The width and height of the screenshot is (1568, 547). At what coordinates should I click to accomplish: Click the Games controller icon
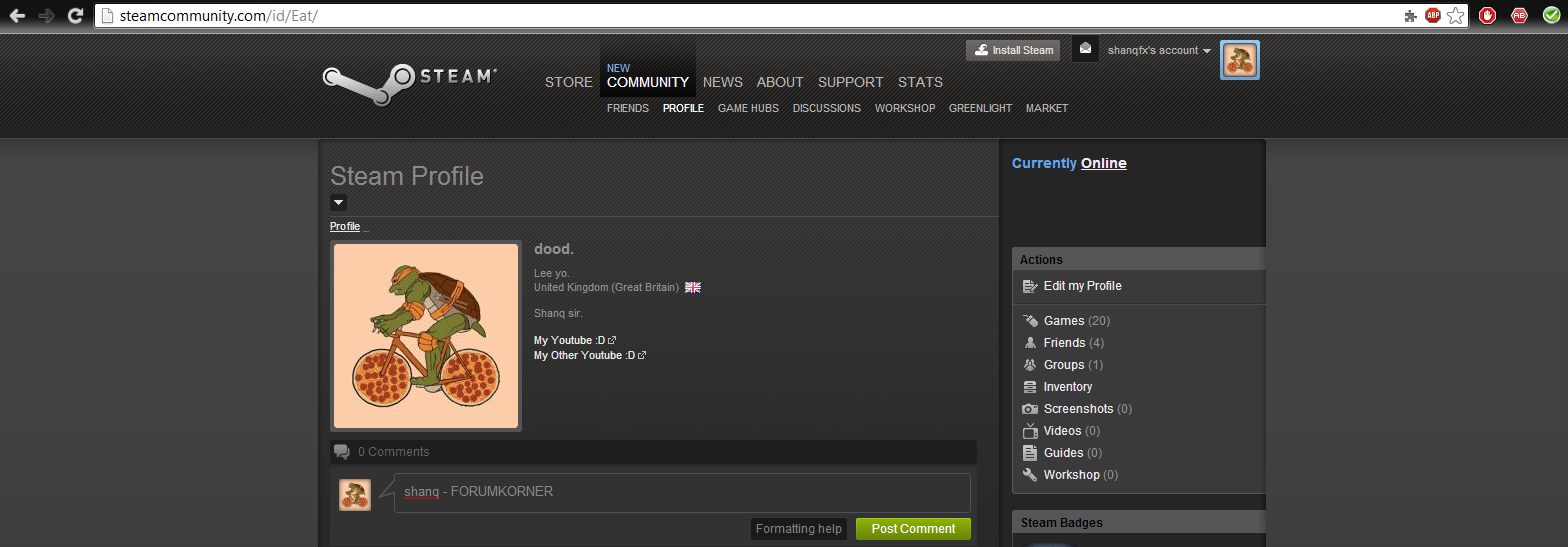pyautogui.click(x=1030, y=321)
